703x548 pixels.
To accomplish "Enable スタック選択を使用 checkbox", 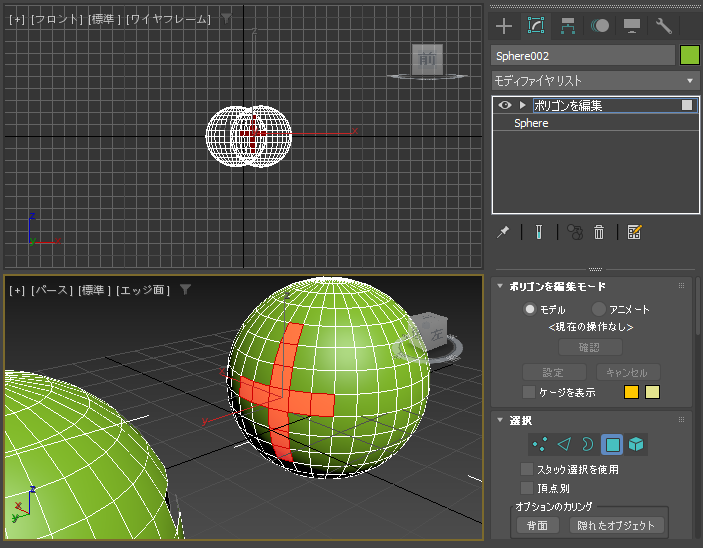I will coord(527,469).
